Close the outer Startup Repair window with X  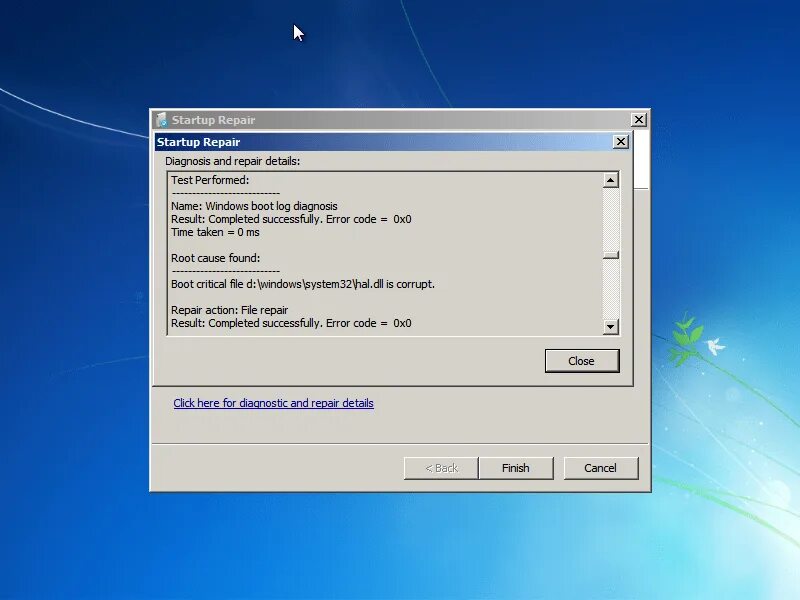639,120
